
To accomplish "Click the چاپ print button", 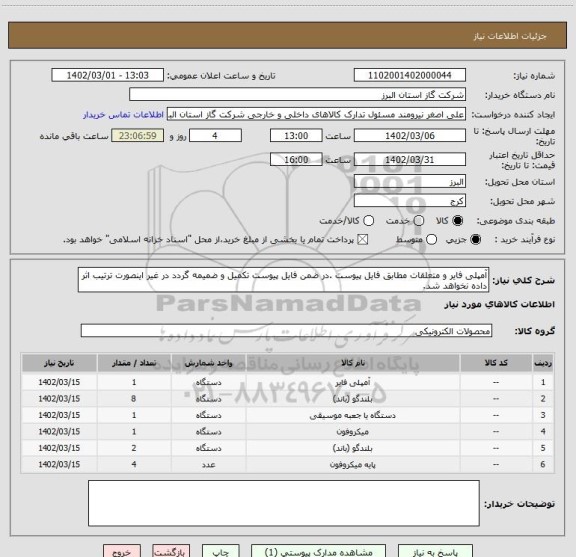I will point(221,552).
